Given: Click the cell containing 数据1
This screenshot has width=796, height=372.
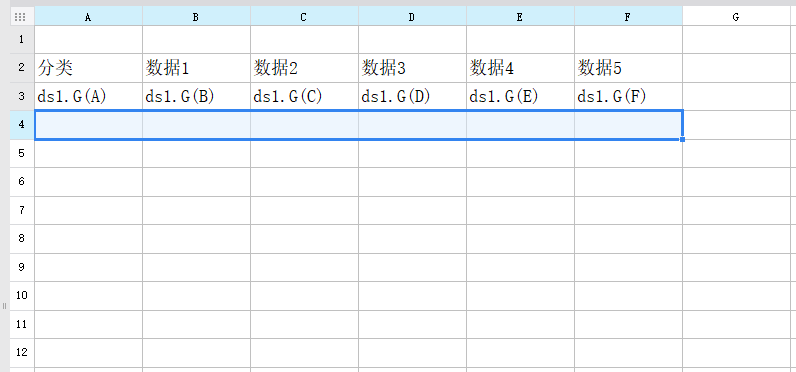Looking at the screenshot, I should tap(196, 68).
